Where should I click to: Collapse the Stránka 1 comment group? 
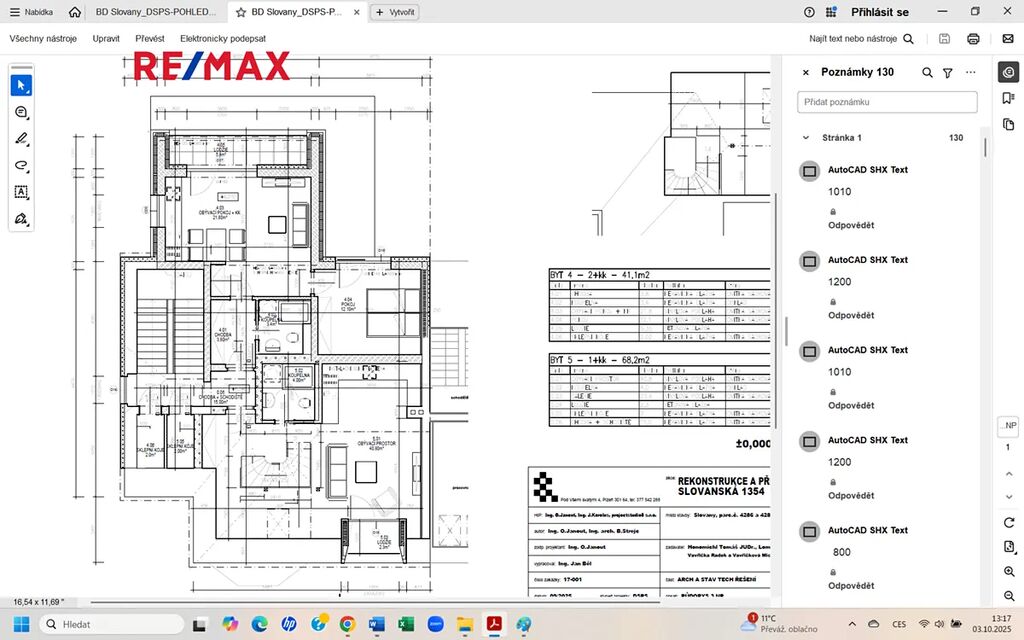[806, 138]
